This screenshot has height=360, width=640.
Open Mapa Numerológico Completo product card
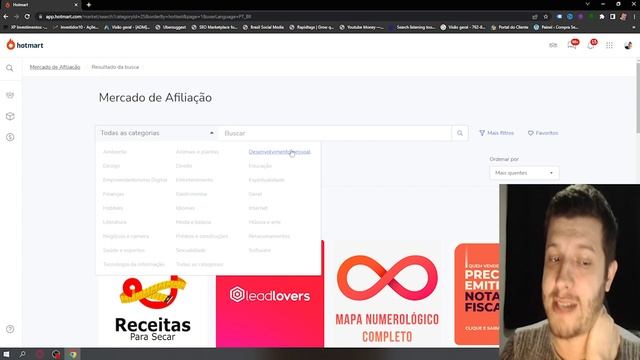pos(387,294)
